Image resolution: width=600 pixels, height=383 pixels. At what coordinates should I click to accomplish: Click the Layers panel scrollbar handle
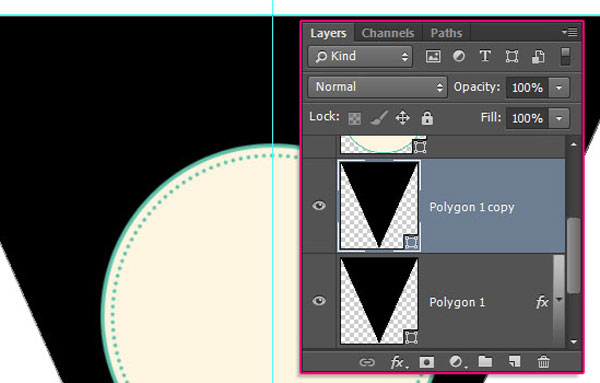(x=573, y=256)
